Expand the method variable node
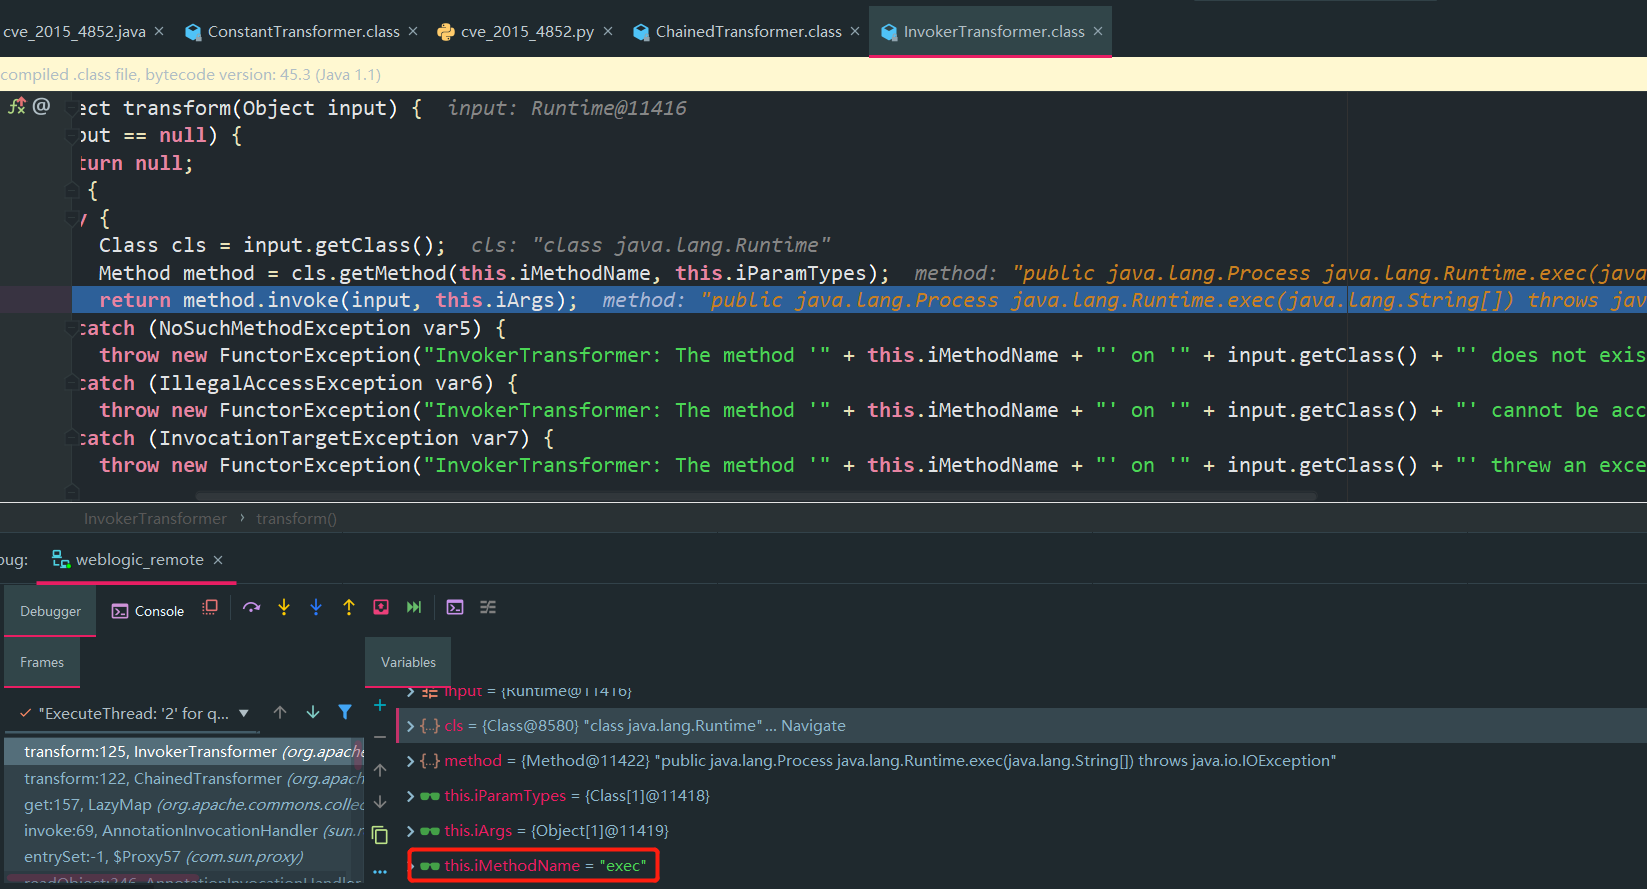Image resolution: width=1647 pixels, height=889 pixels. pos(410,761)
